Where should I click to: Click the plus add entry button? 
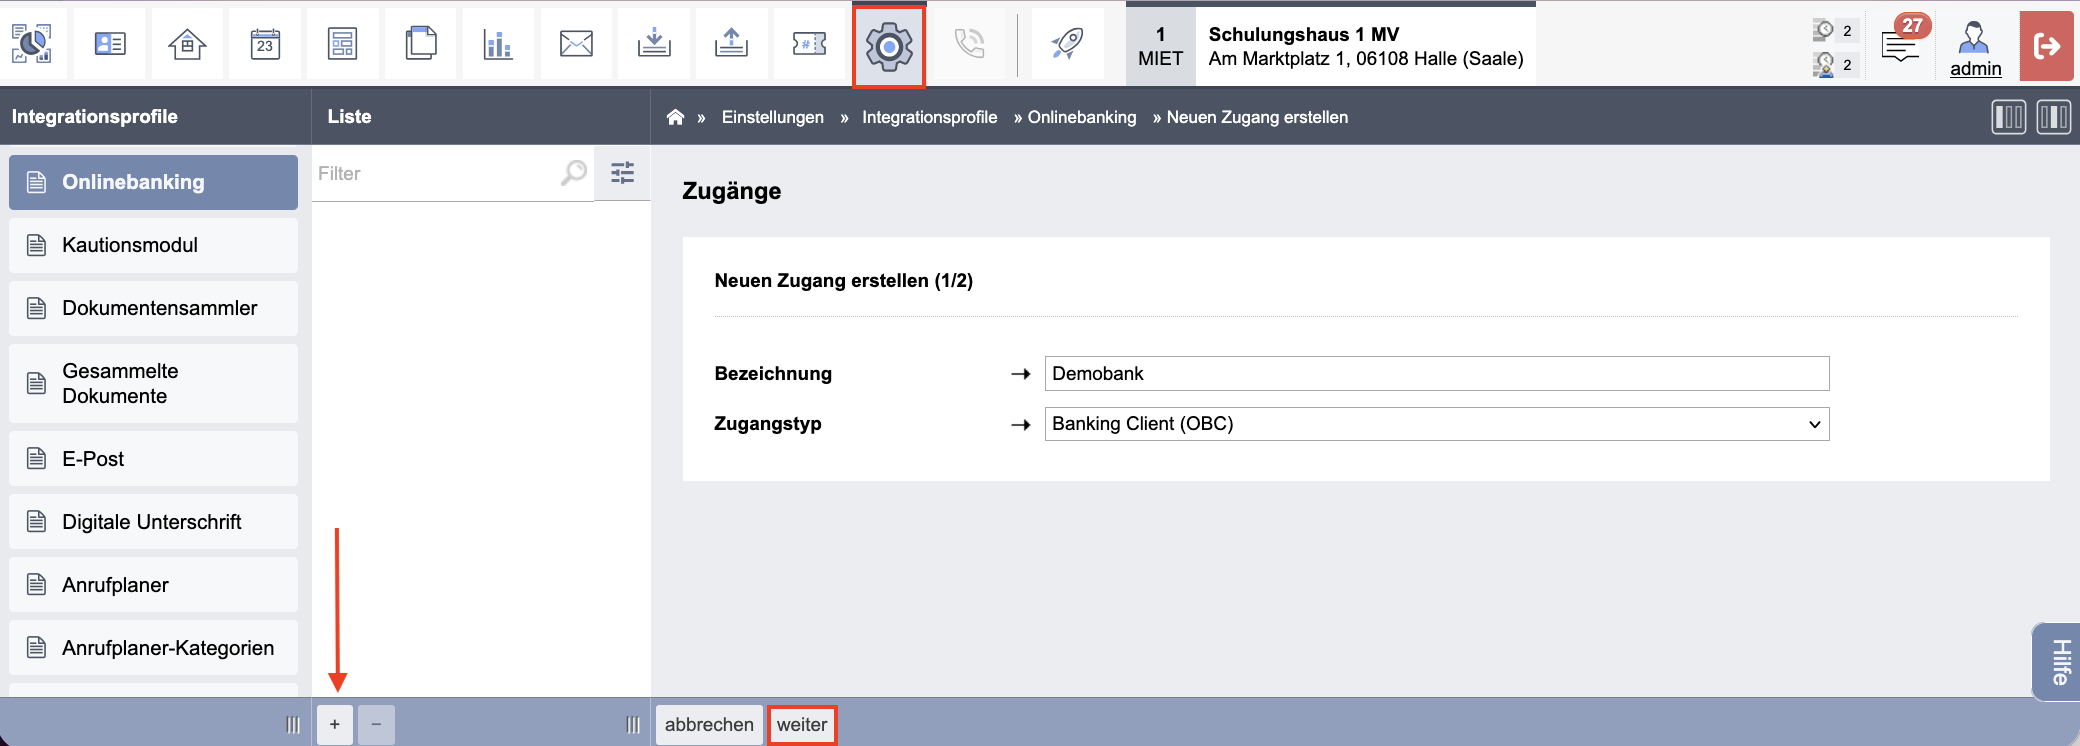(x=335, y=724)
